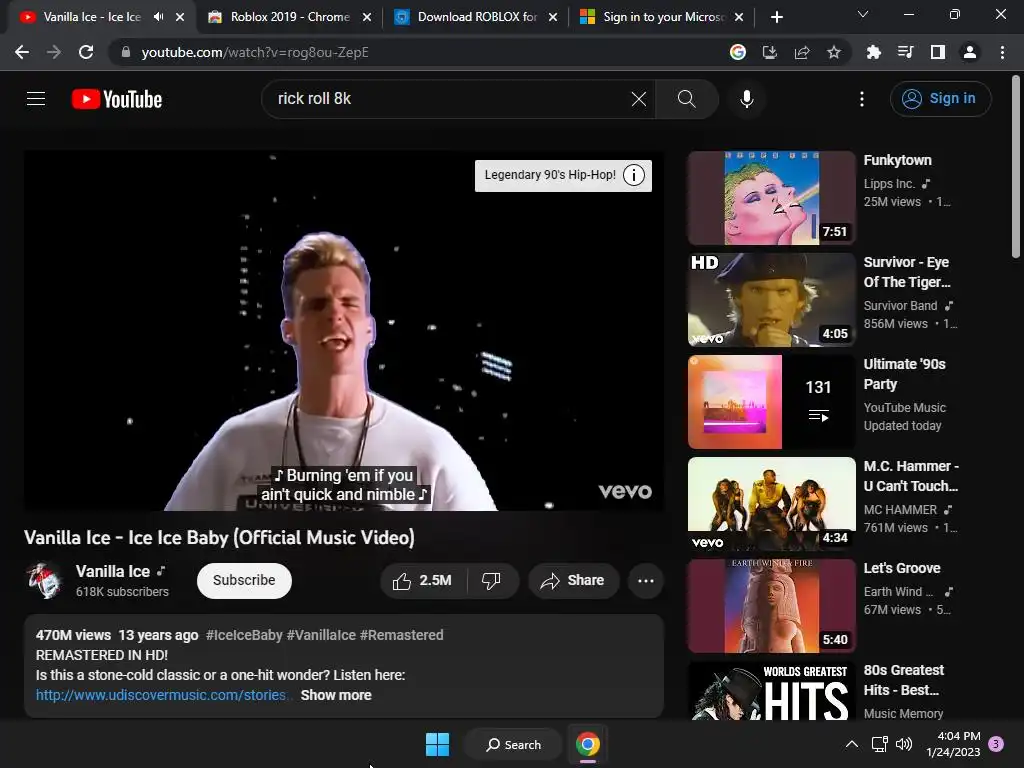Click the install app download icon
This screenshot has width=1024, height=768.
(x=770, y=52)
